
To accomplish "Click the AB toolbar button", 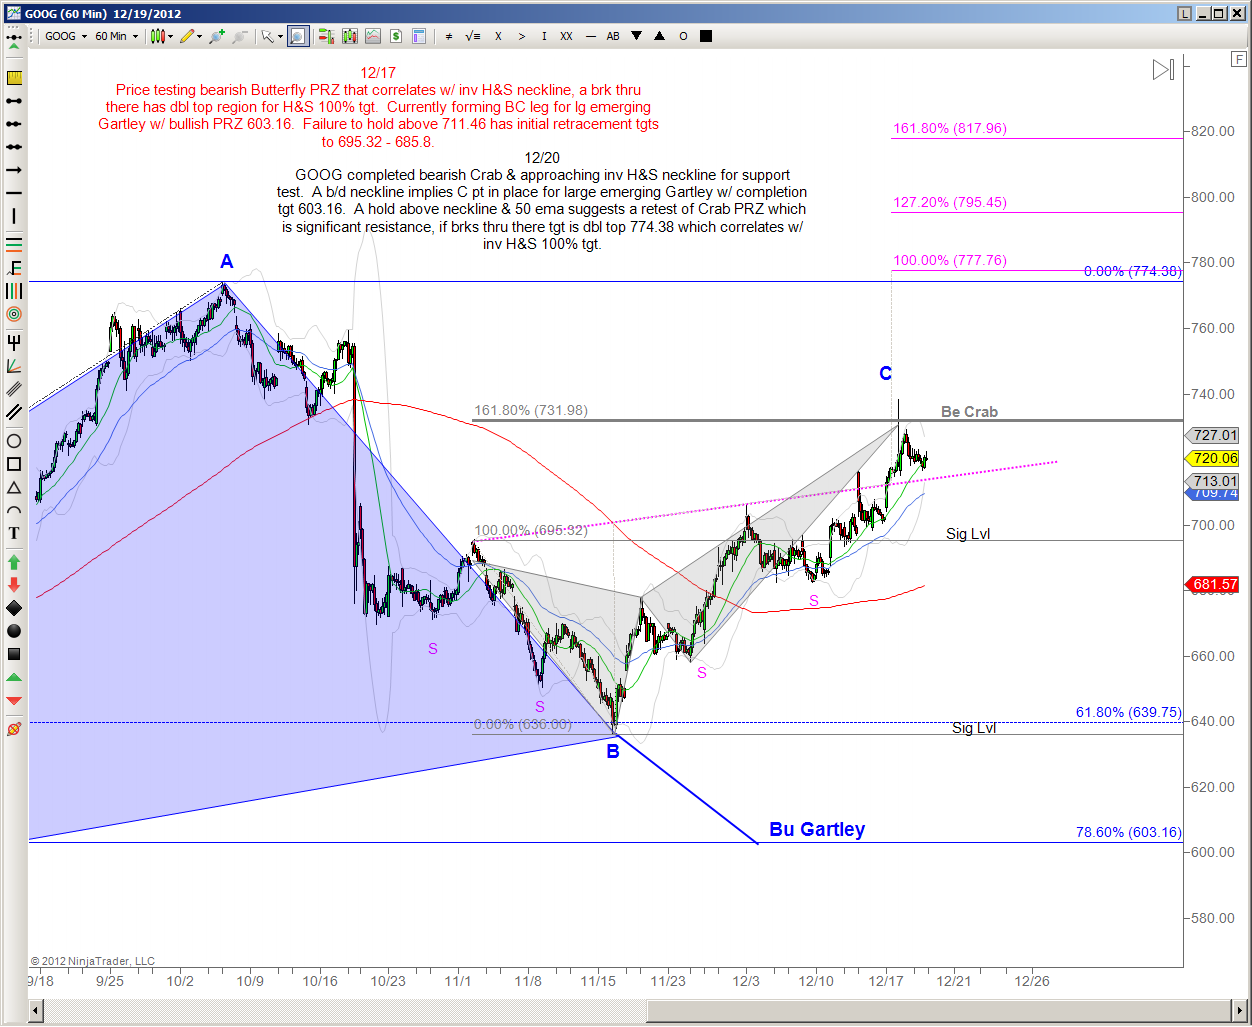I will pos(613,36).
